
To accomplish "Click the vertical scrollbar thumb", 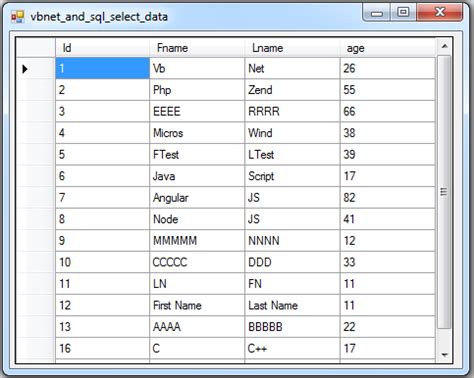I will (444, 192).
